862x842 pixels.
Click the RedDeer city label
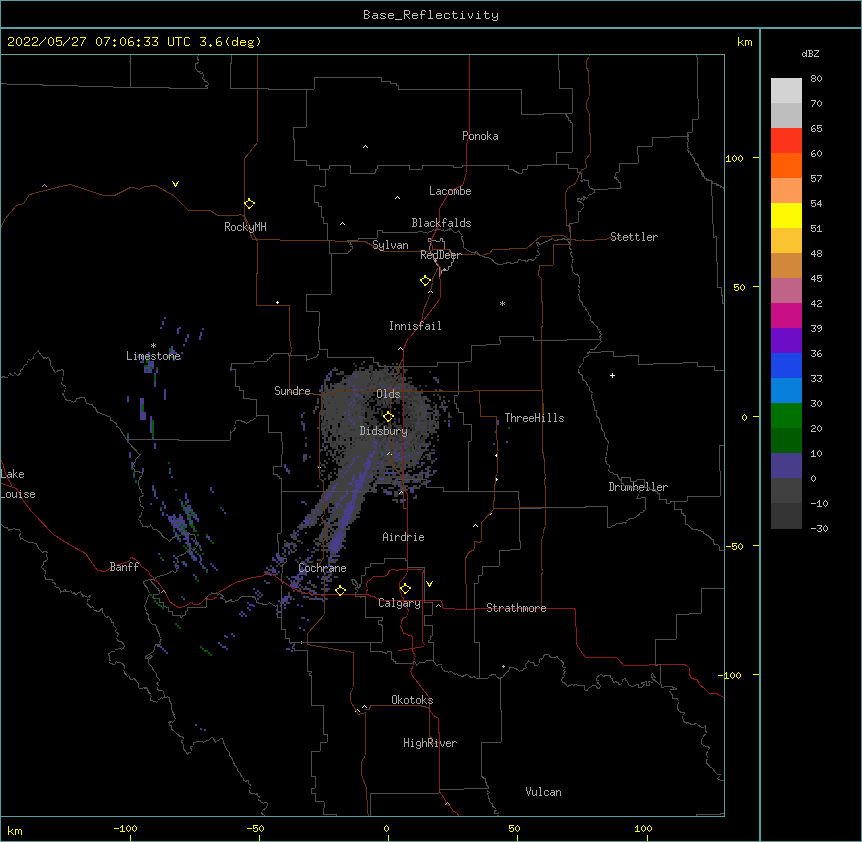440,255
